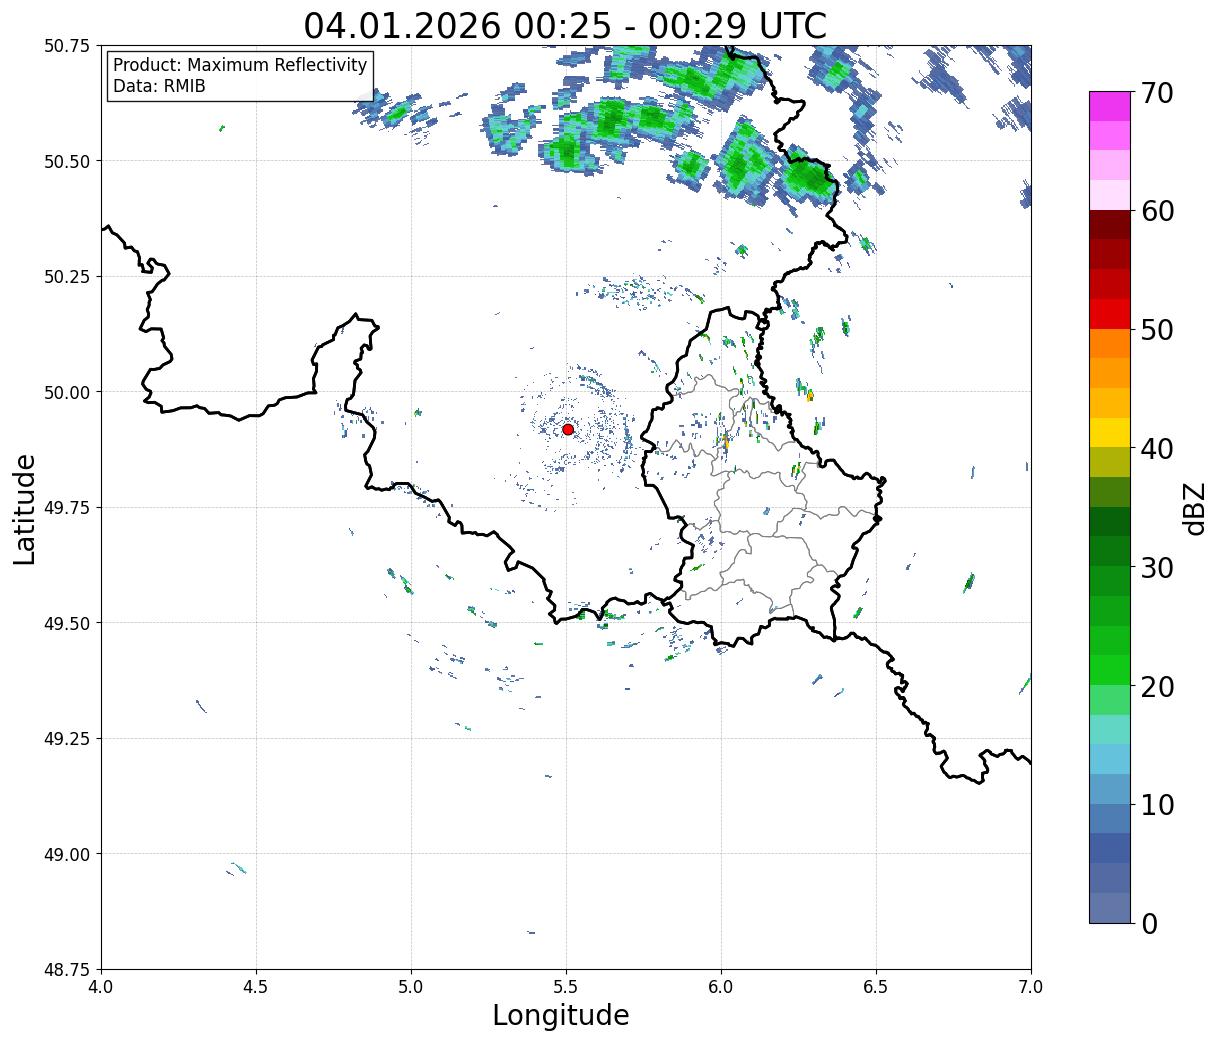Click the latitude tick label 50.75
Viewport: 1219px width, 1040px height.
(x=66, y=46)
